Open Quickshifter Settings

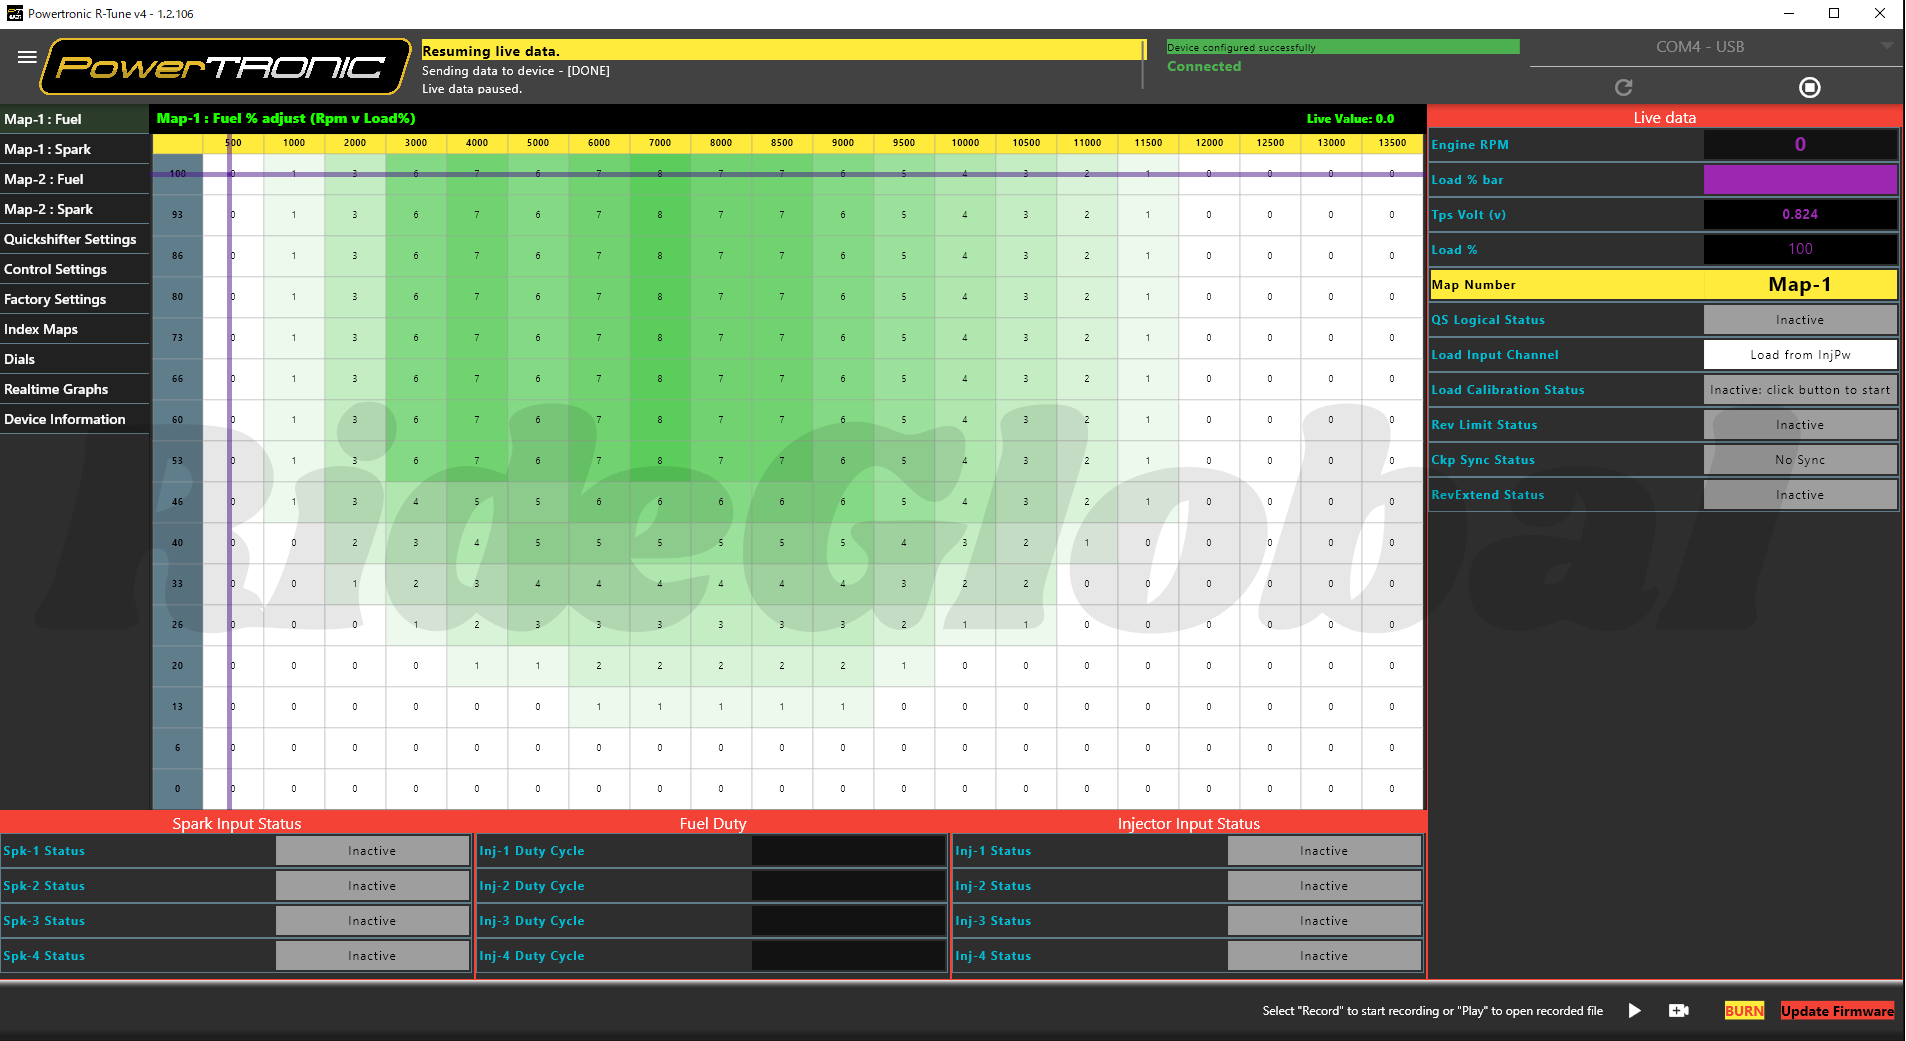pos(70,239)
